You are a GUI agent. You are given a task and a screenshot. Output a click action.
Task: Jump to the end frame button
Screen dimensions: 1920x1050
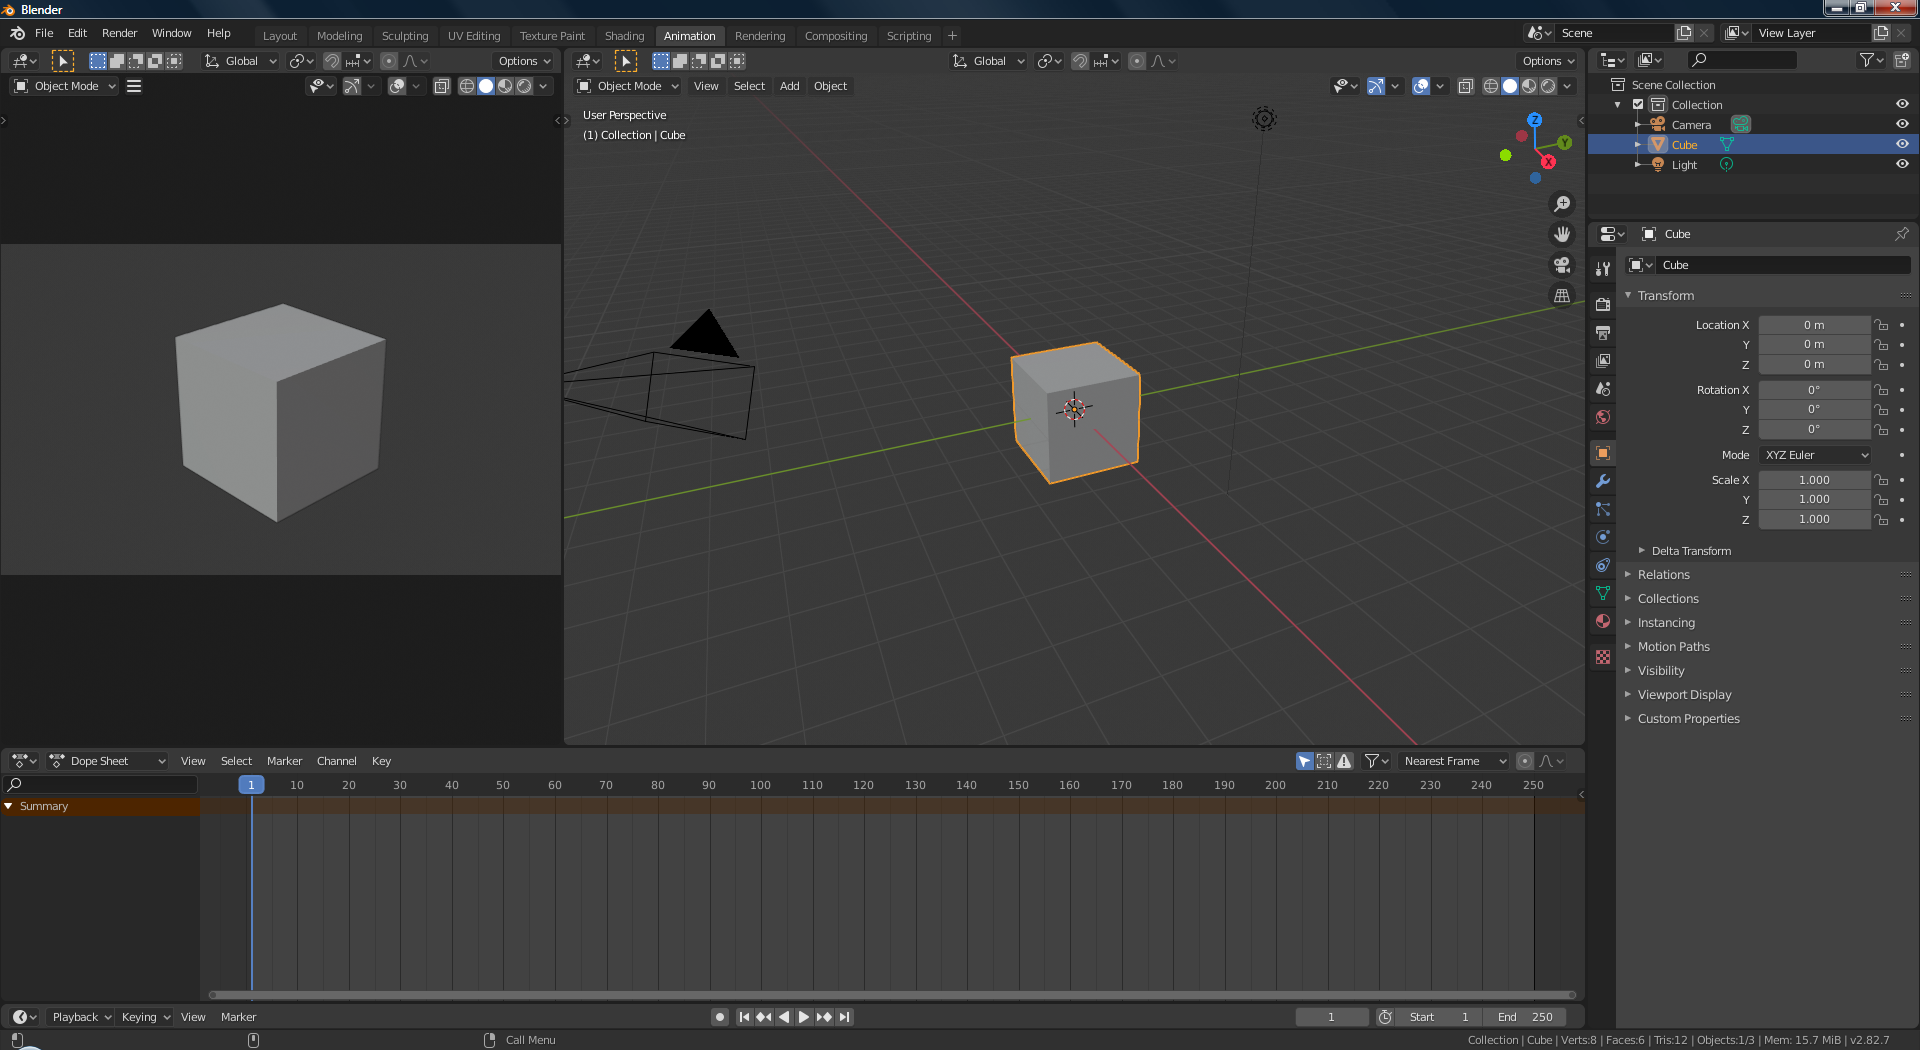(x=845, y=1017)
